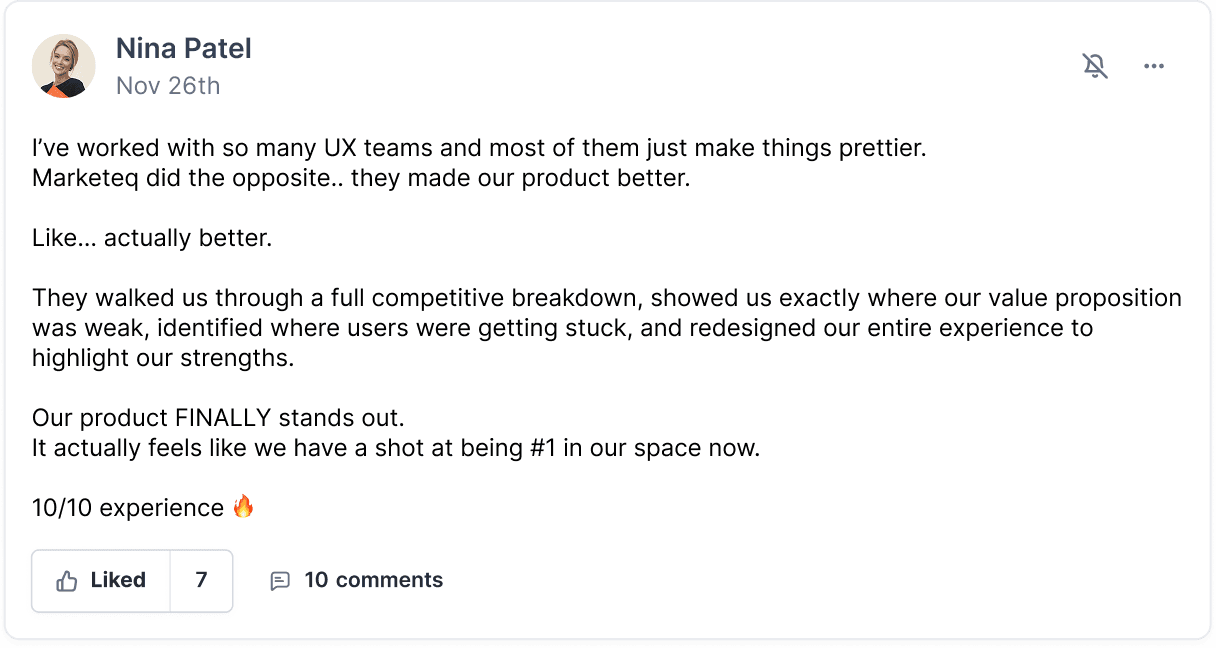
Task: Click the "Our product FINALLY stands out" line
Action: (x=218, y=417)
